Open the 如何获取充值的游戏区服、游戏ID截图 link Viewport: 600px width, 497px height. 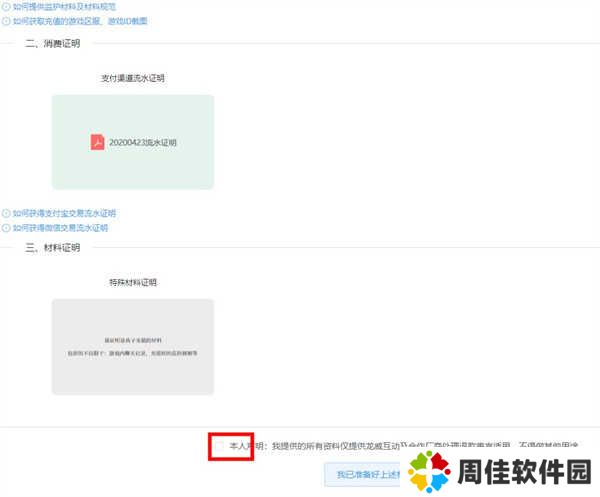80,20
